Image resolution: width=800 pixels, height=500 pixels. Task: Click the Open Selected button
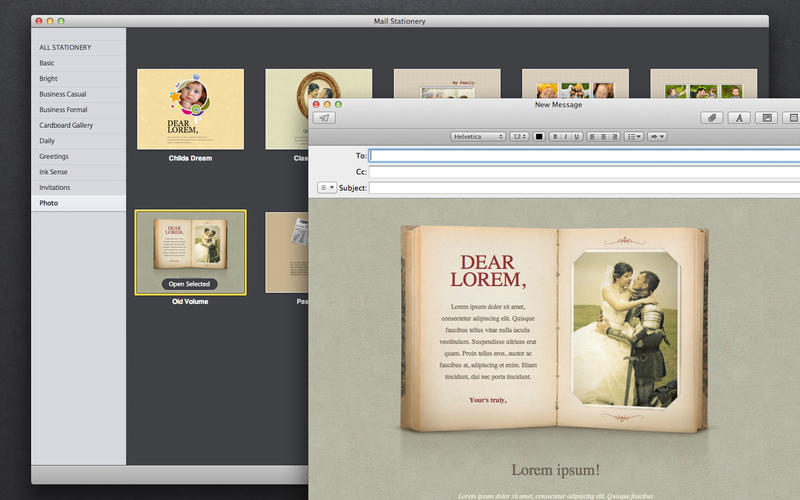point(189,284)
